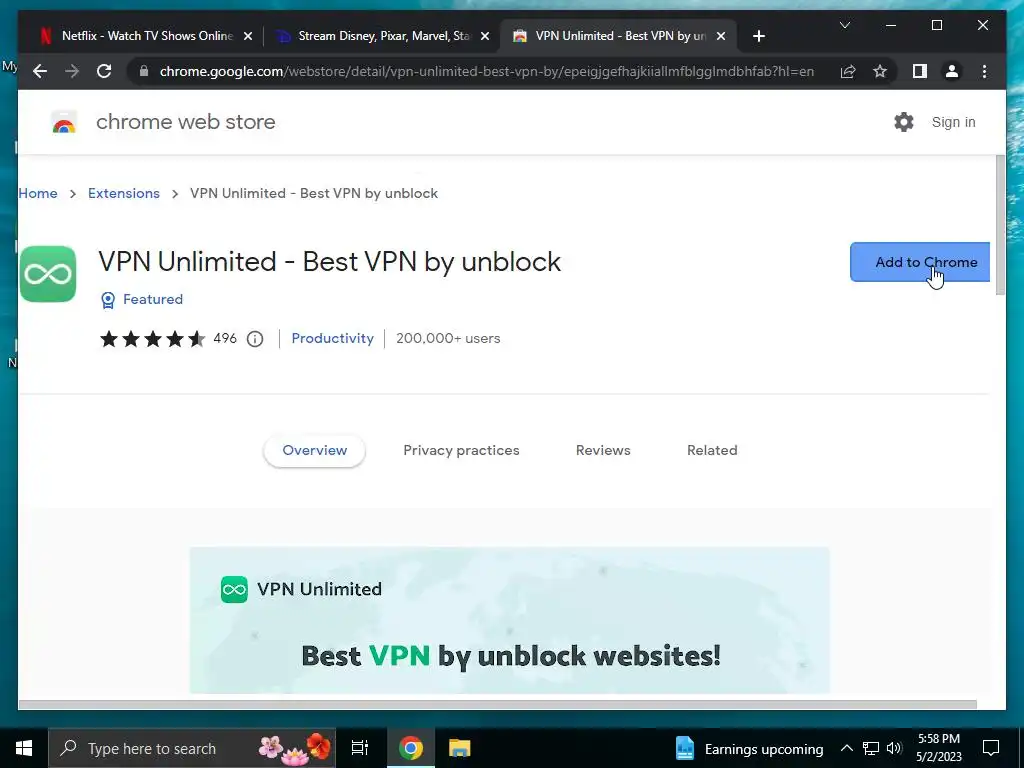Open the Privacy practices tab

click(x=461, y=450)
